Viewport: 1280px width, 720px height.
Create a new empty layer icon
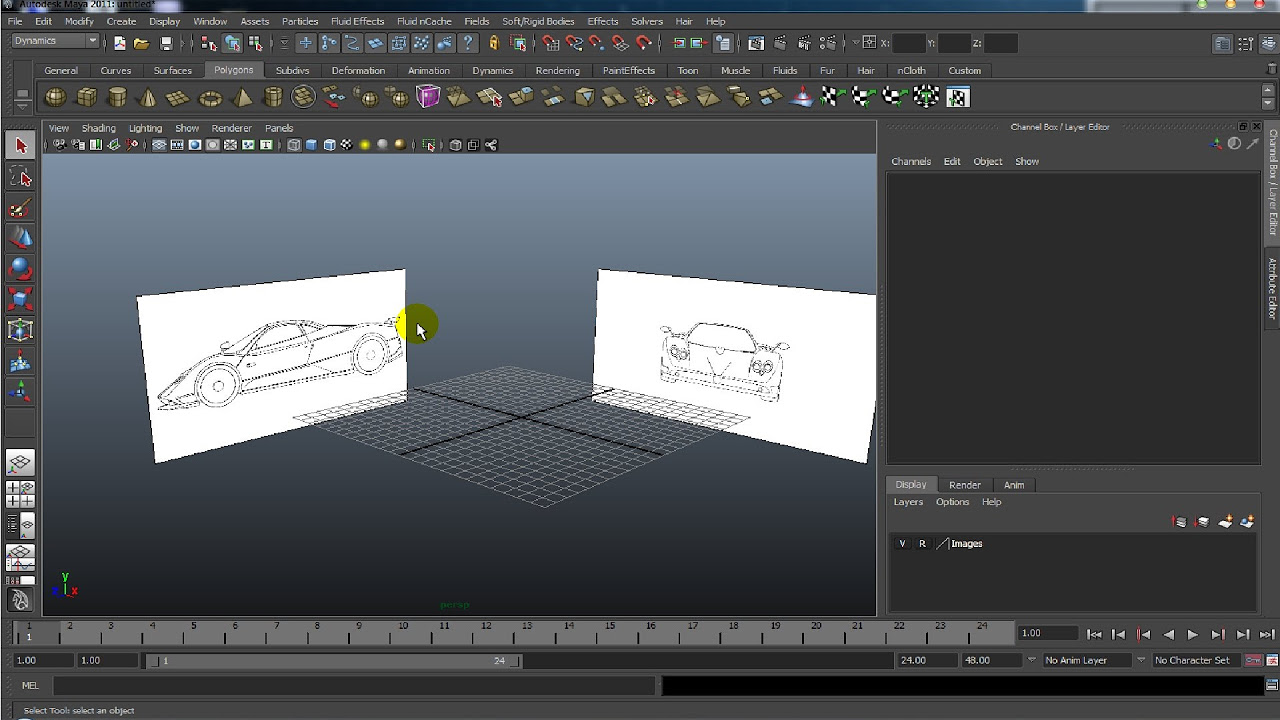click(1225, 522)
